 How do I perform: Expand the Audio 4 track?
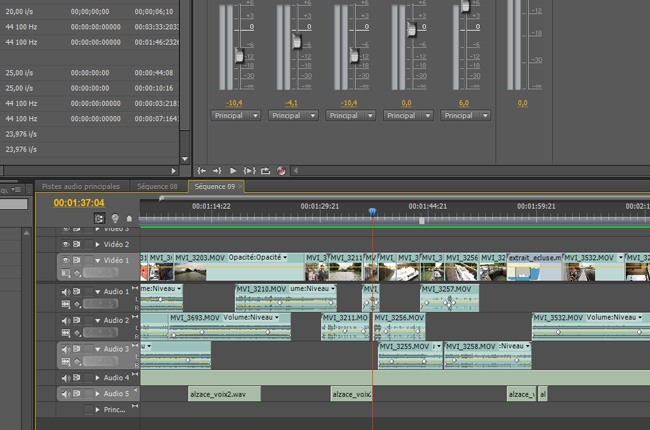click(x=98, y=378)
